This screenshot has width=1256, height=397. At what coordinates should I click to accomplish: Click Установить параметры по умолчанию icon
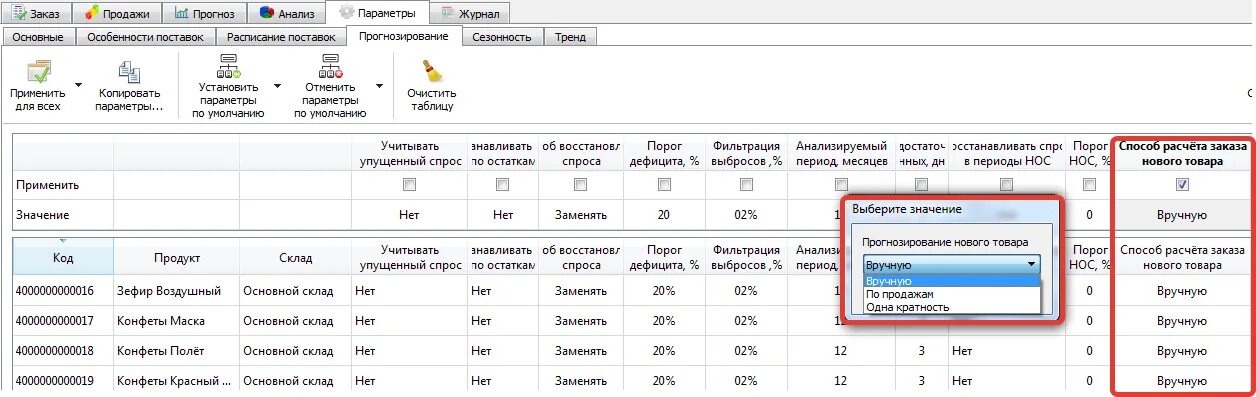pyautogui.click(x=231, y=66)
